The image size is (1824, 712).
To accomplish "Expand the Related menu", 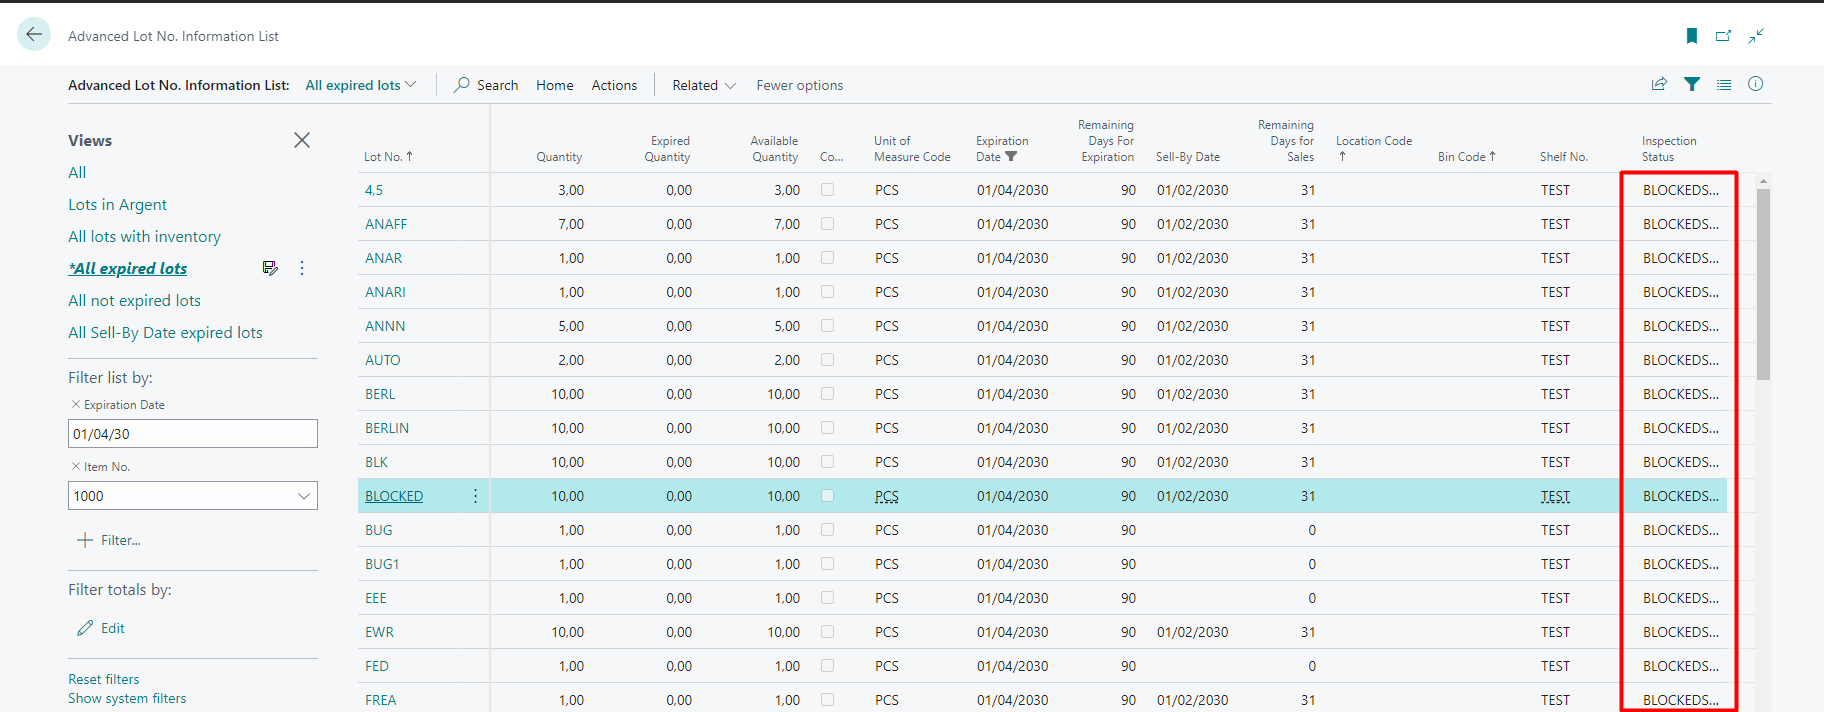I will click(x=704, y=85).
